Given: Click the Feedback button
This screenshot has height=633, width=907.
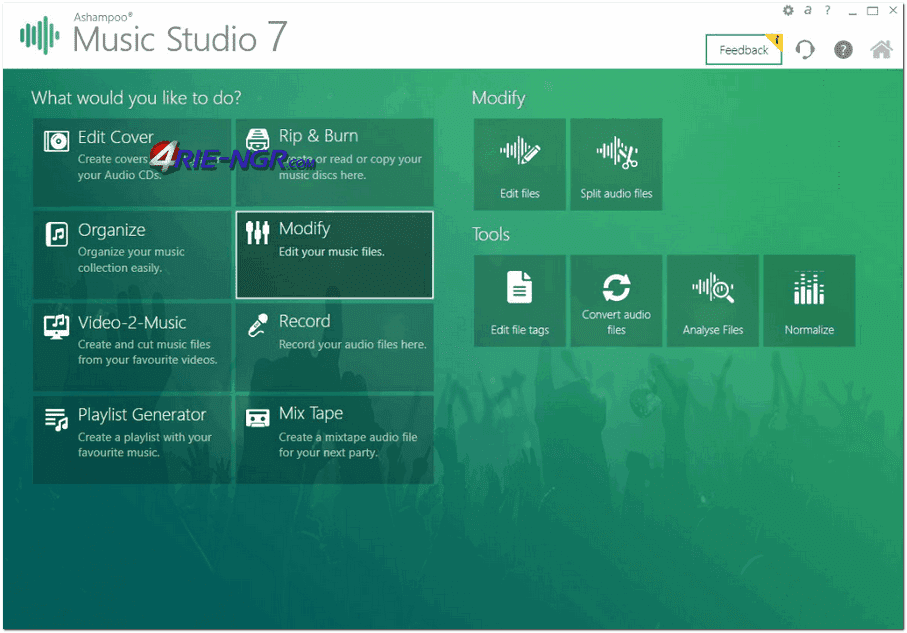Looking at the screenshot, I should [x=744, y=50].
